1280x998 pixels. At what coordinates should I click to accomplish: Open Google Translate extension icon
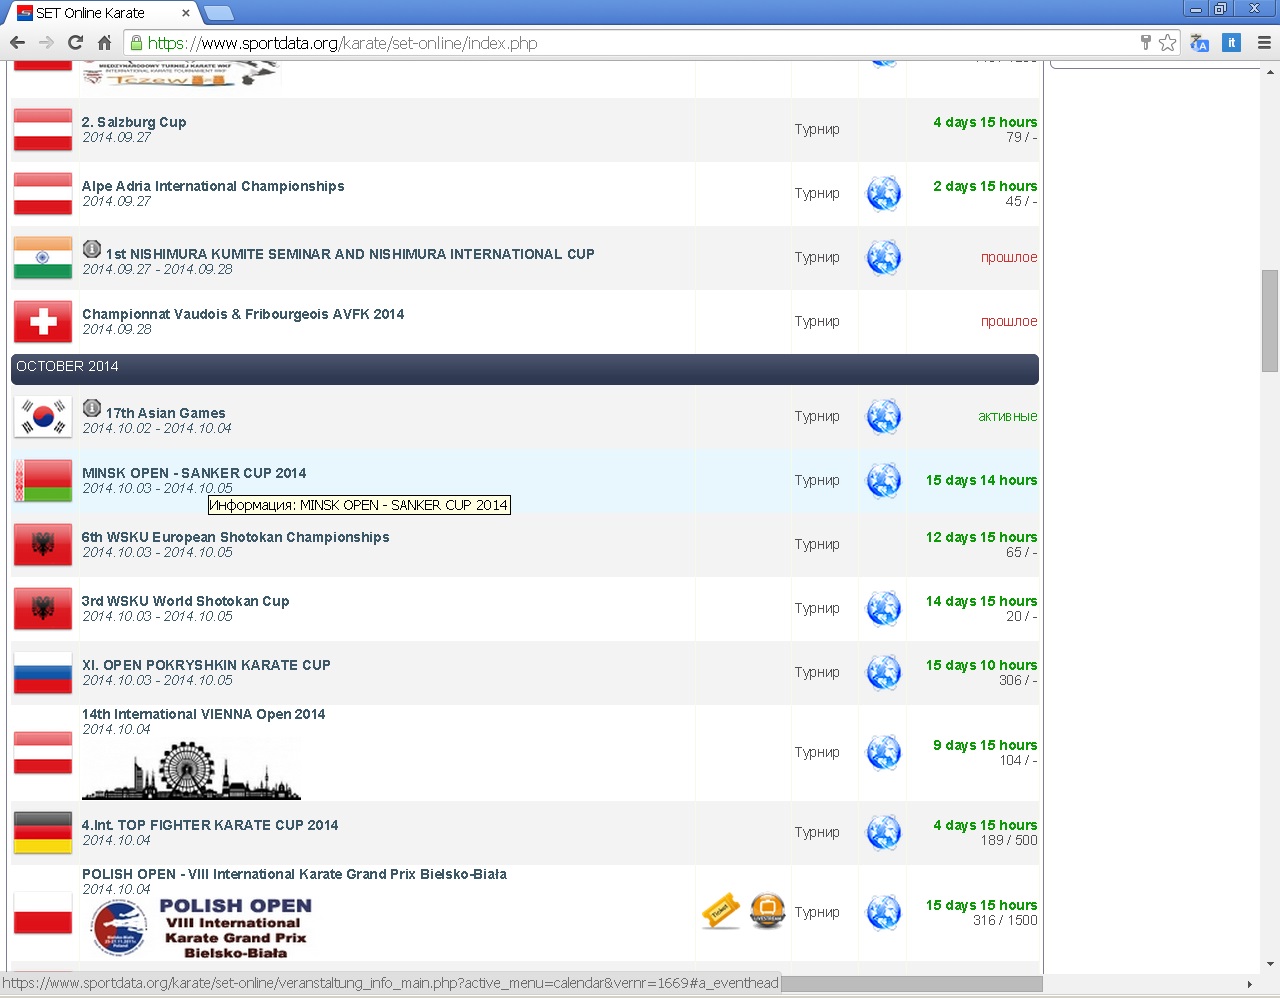tap(1200, 43)
